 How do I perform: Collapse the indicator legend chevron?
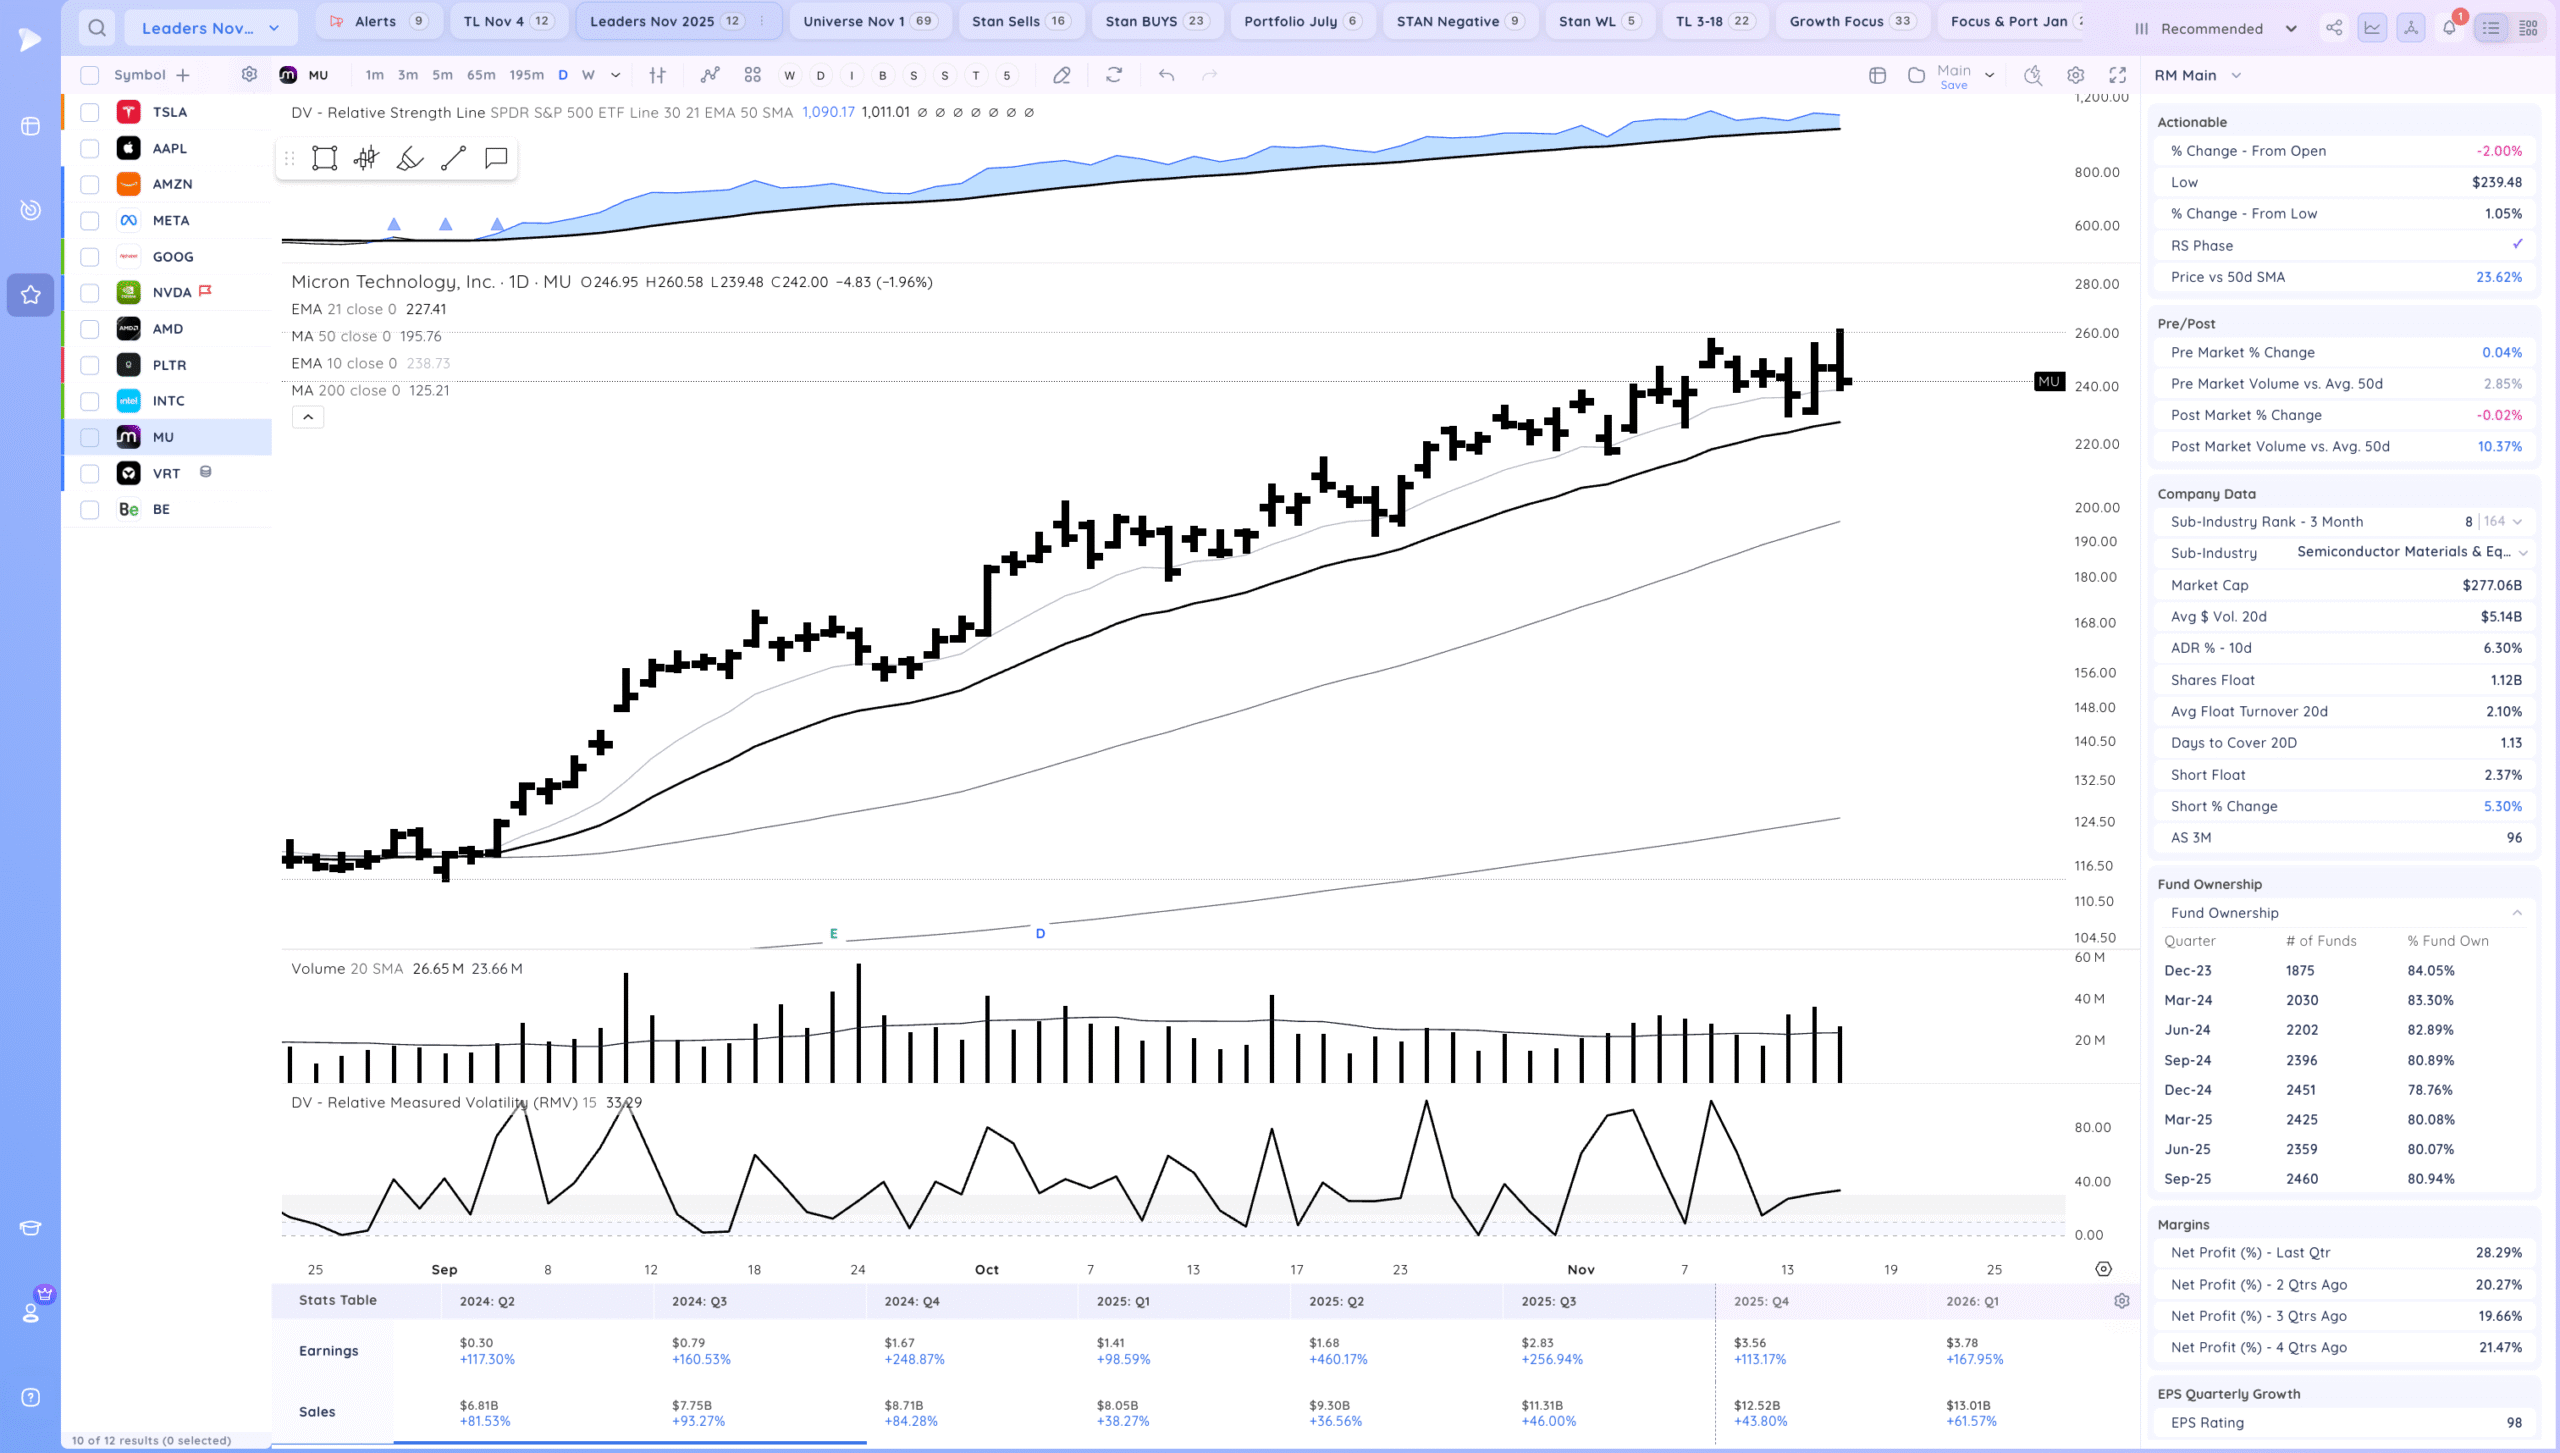(308, 417)
